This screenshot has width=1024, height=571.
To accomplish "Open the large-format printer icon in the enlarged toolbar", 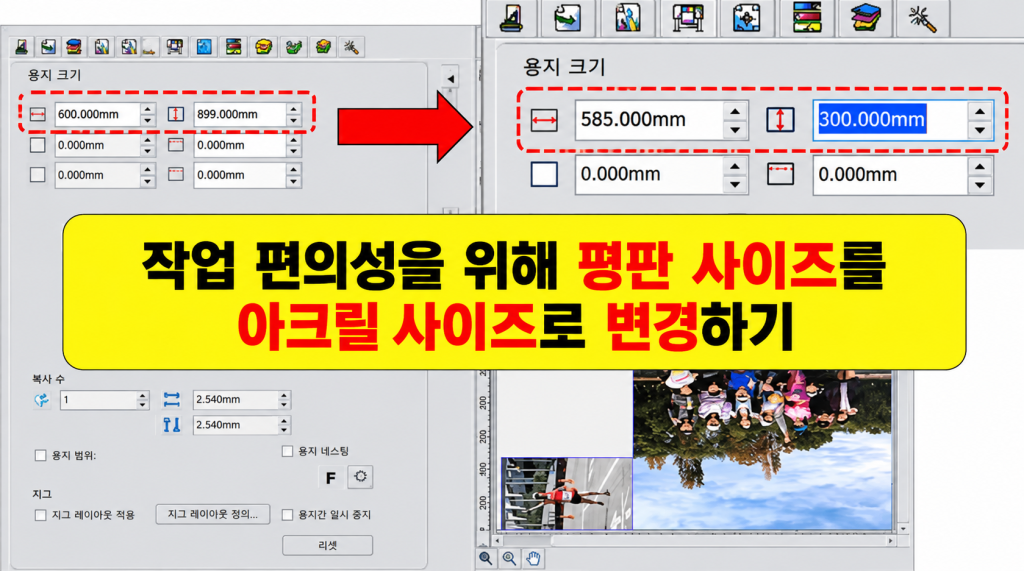I will pos(688,18).
